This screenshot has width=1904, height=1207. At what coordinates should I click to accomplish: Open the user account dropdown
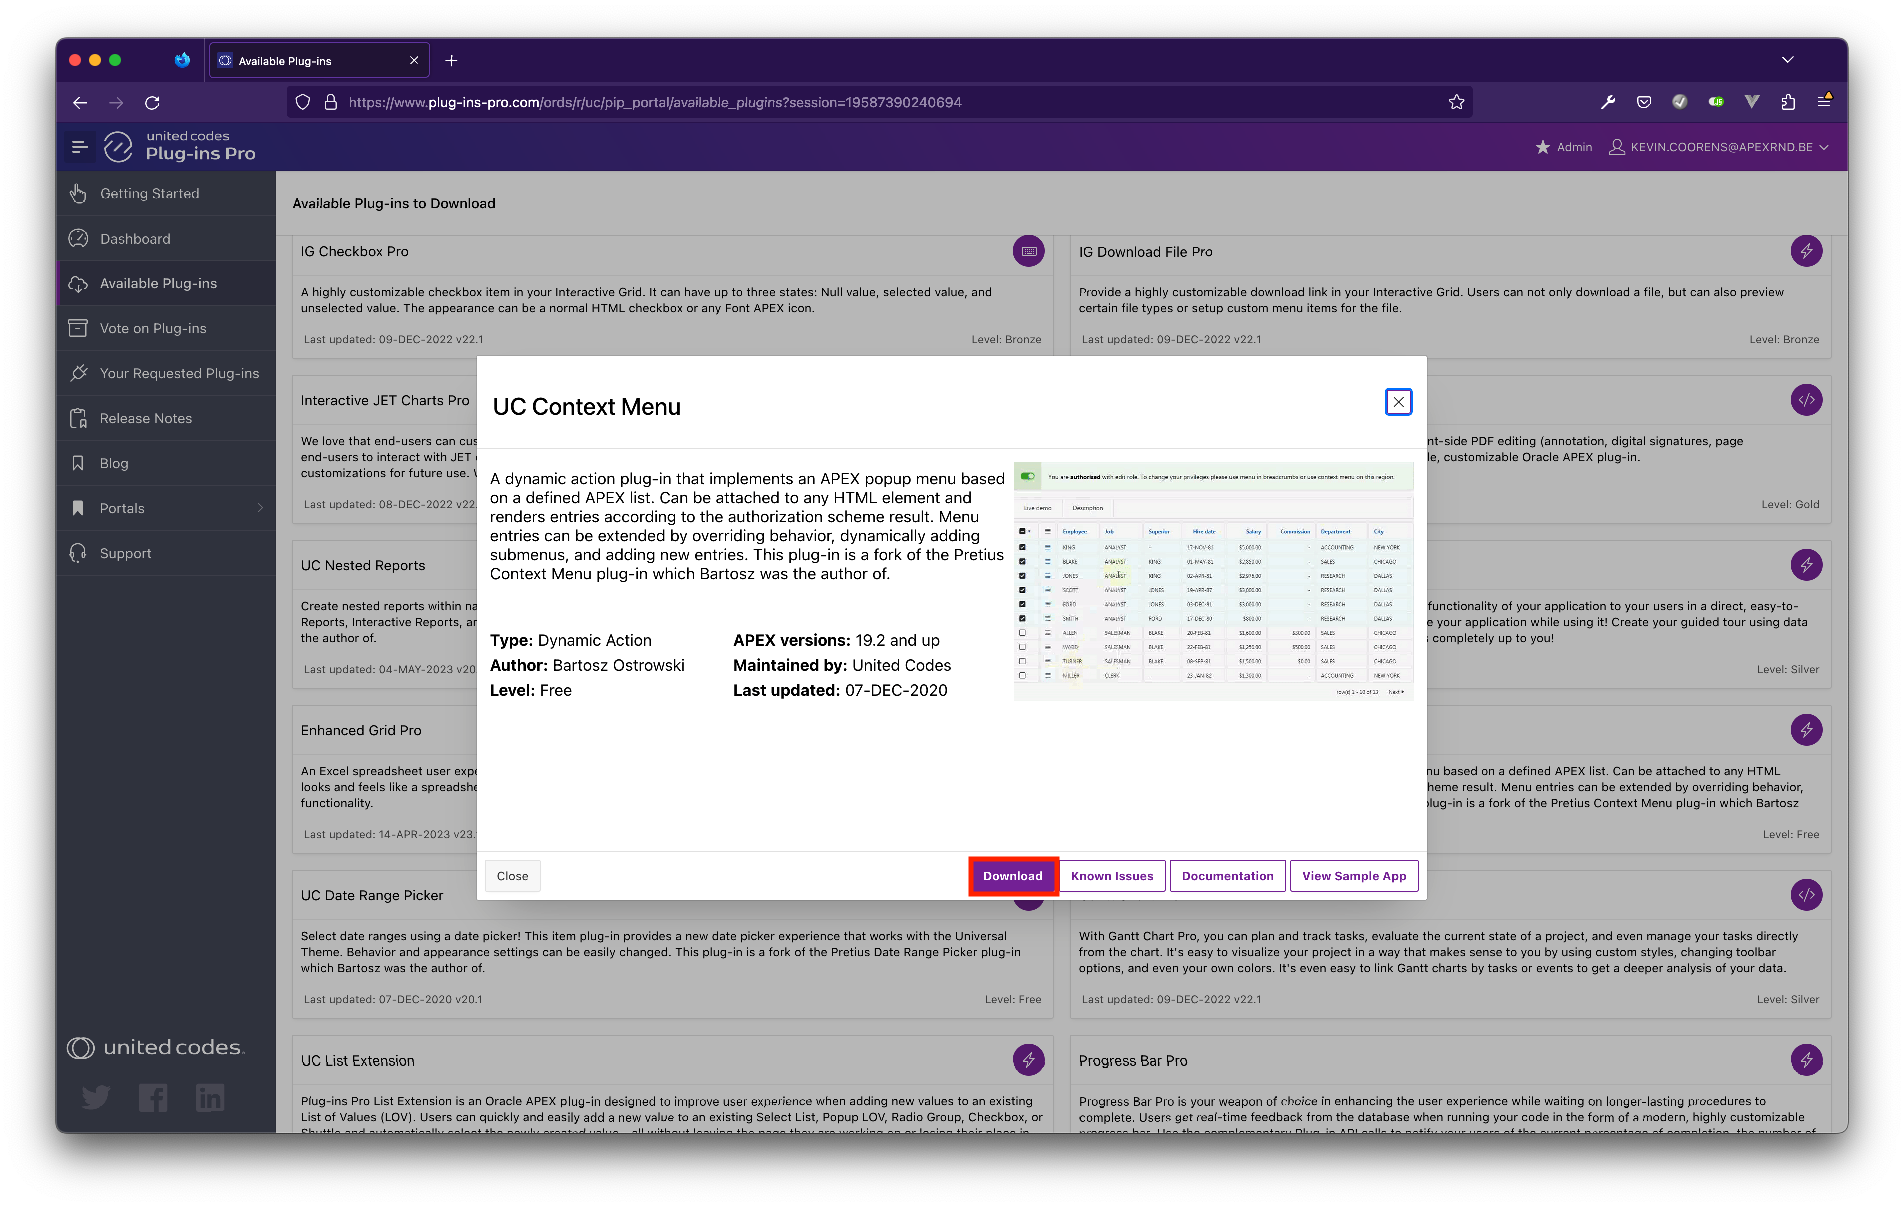click(x=1719, y=147)
